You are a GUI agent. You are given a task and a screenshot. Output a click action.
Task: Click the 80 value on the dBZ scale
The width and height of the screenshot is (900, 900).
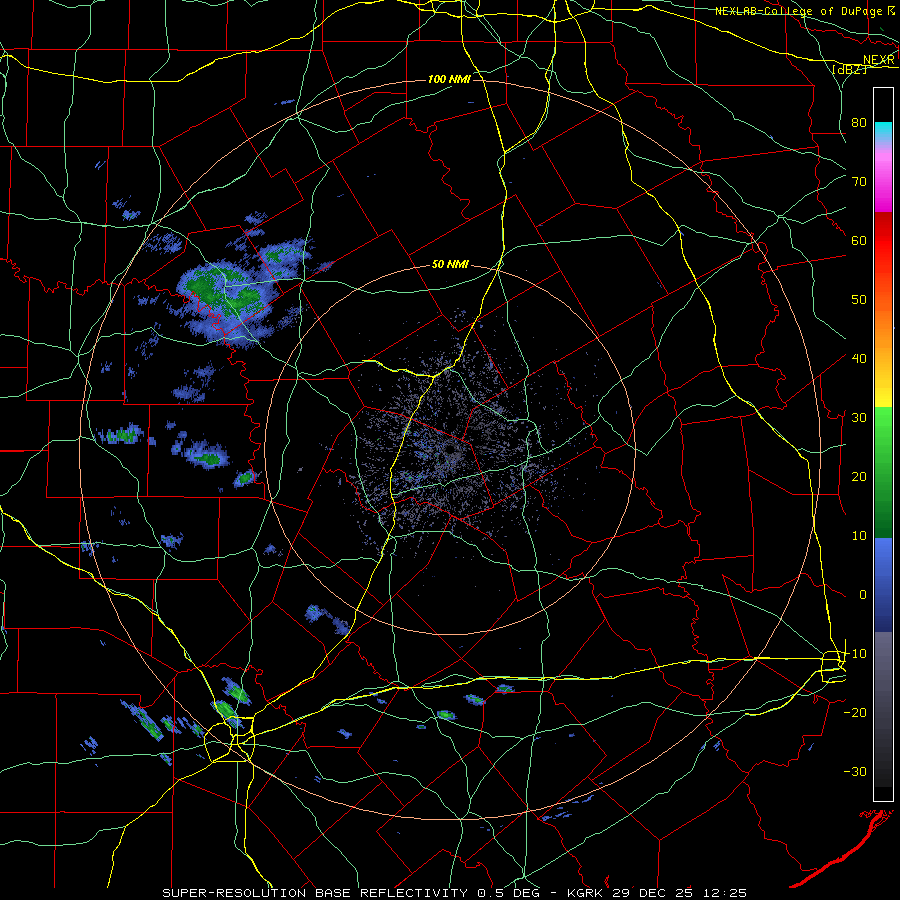859,122
